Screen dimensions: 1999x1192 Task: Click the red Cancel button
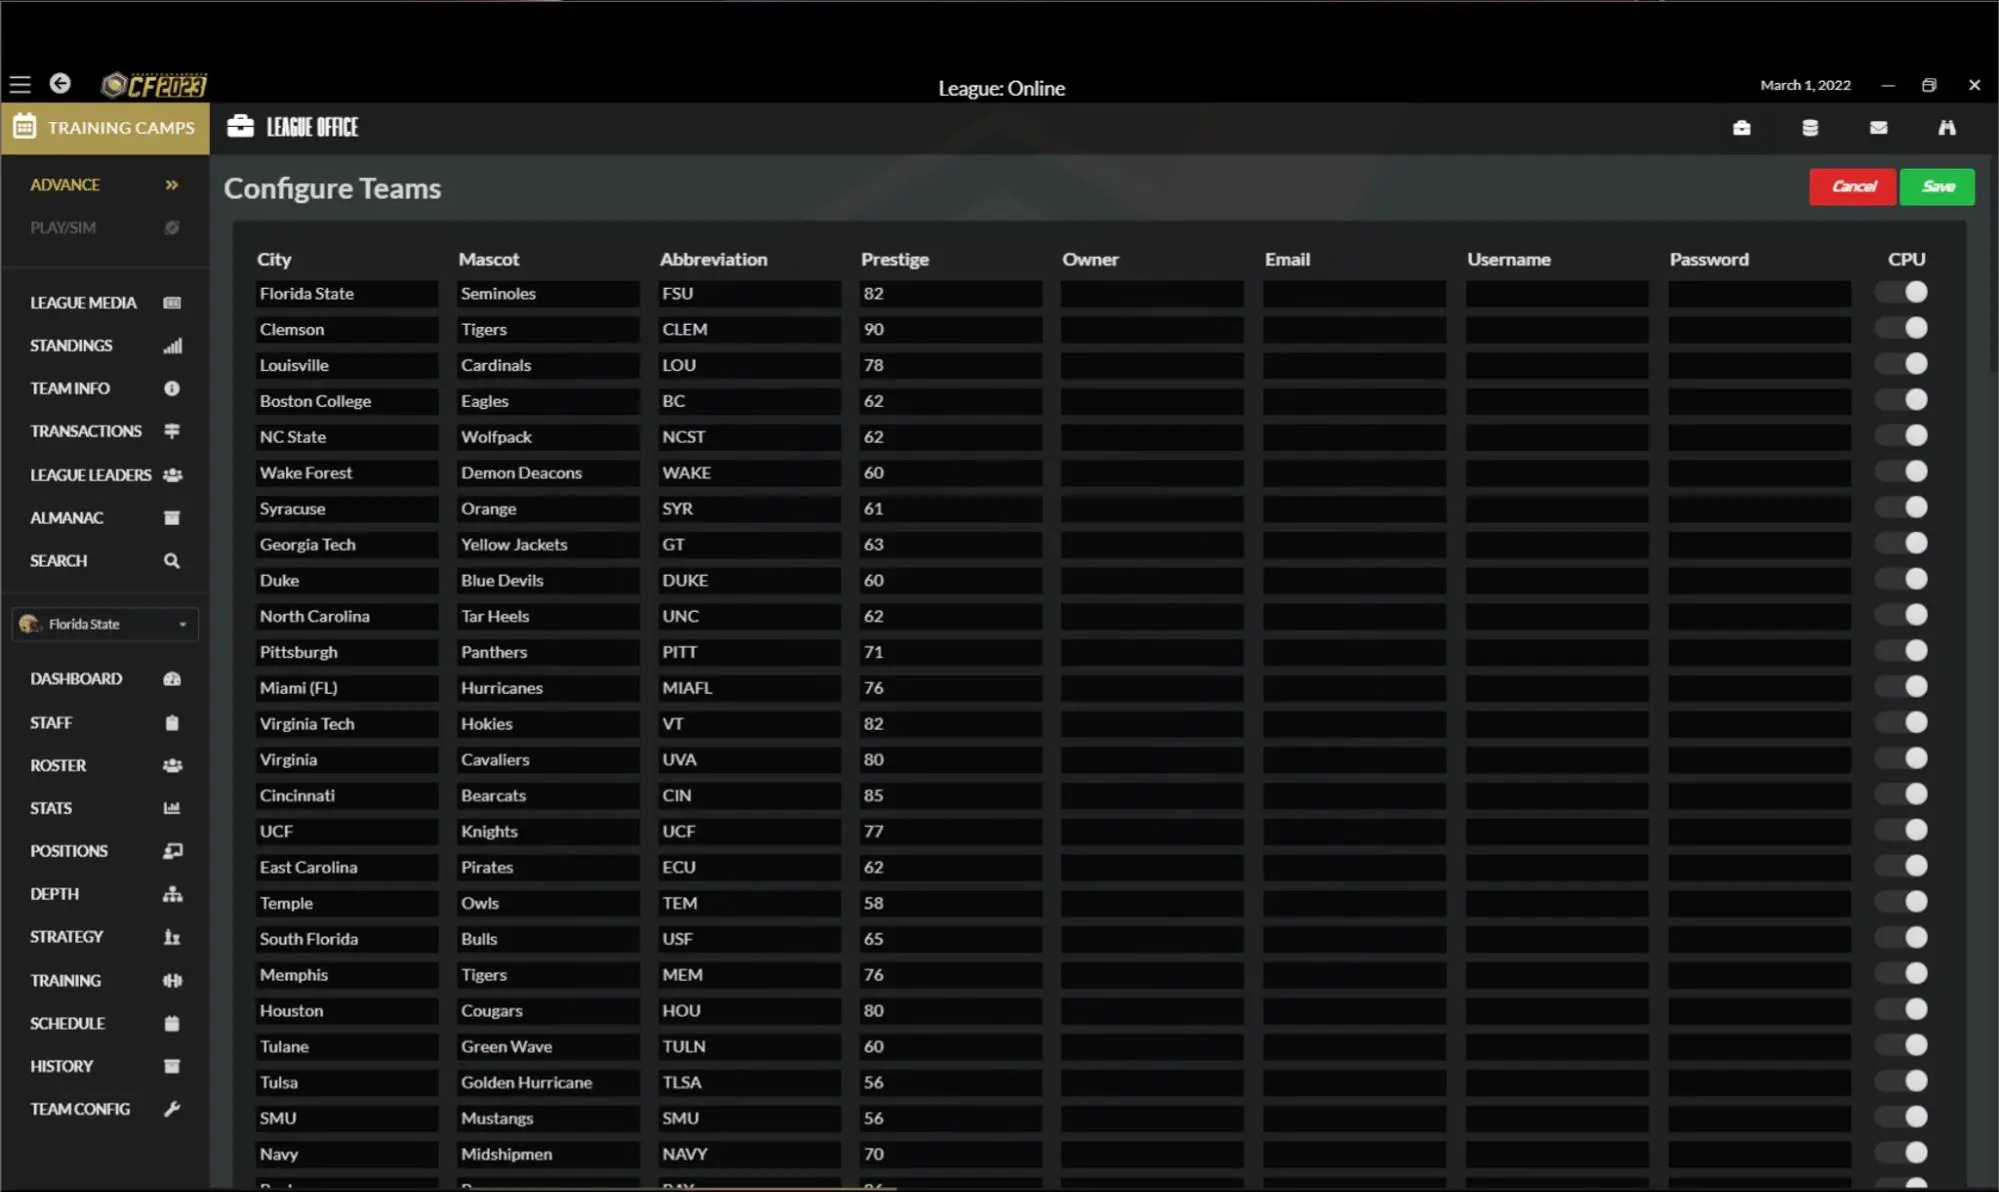click(1852, 187)
